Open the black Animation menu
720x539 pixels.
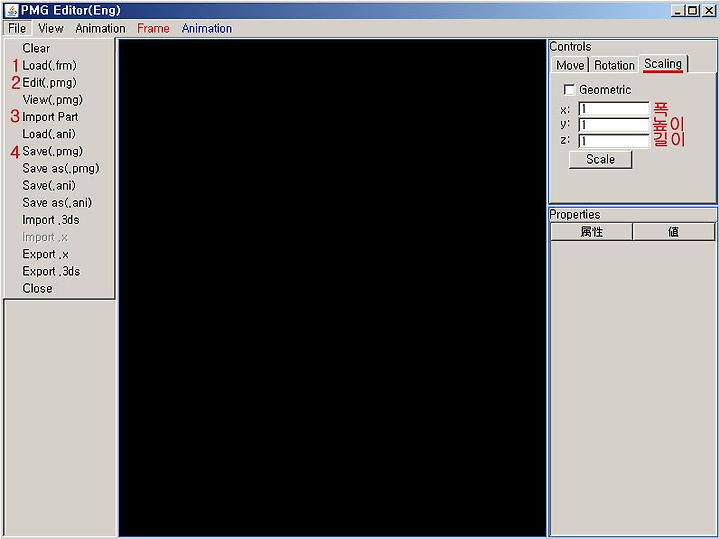click(x=100, y=28)
